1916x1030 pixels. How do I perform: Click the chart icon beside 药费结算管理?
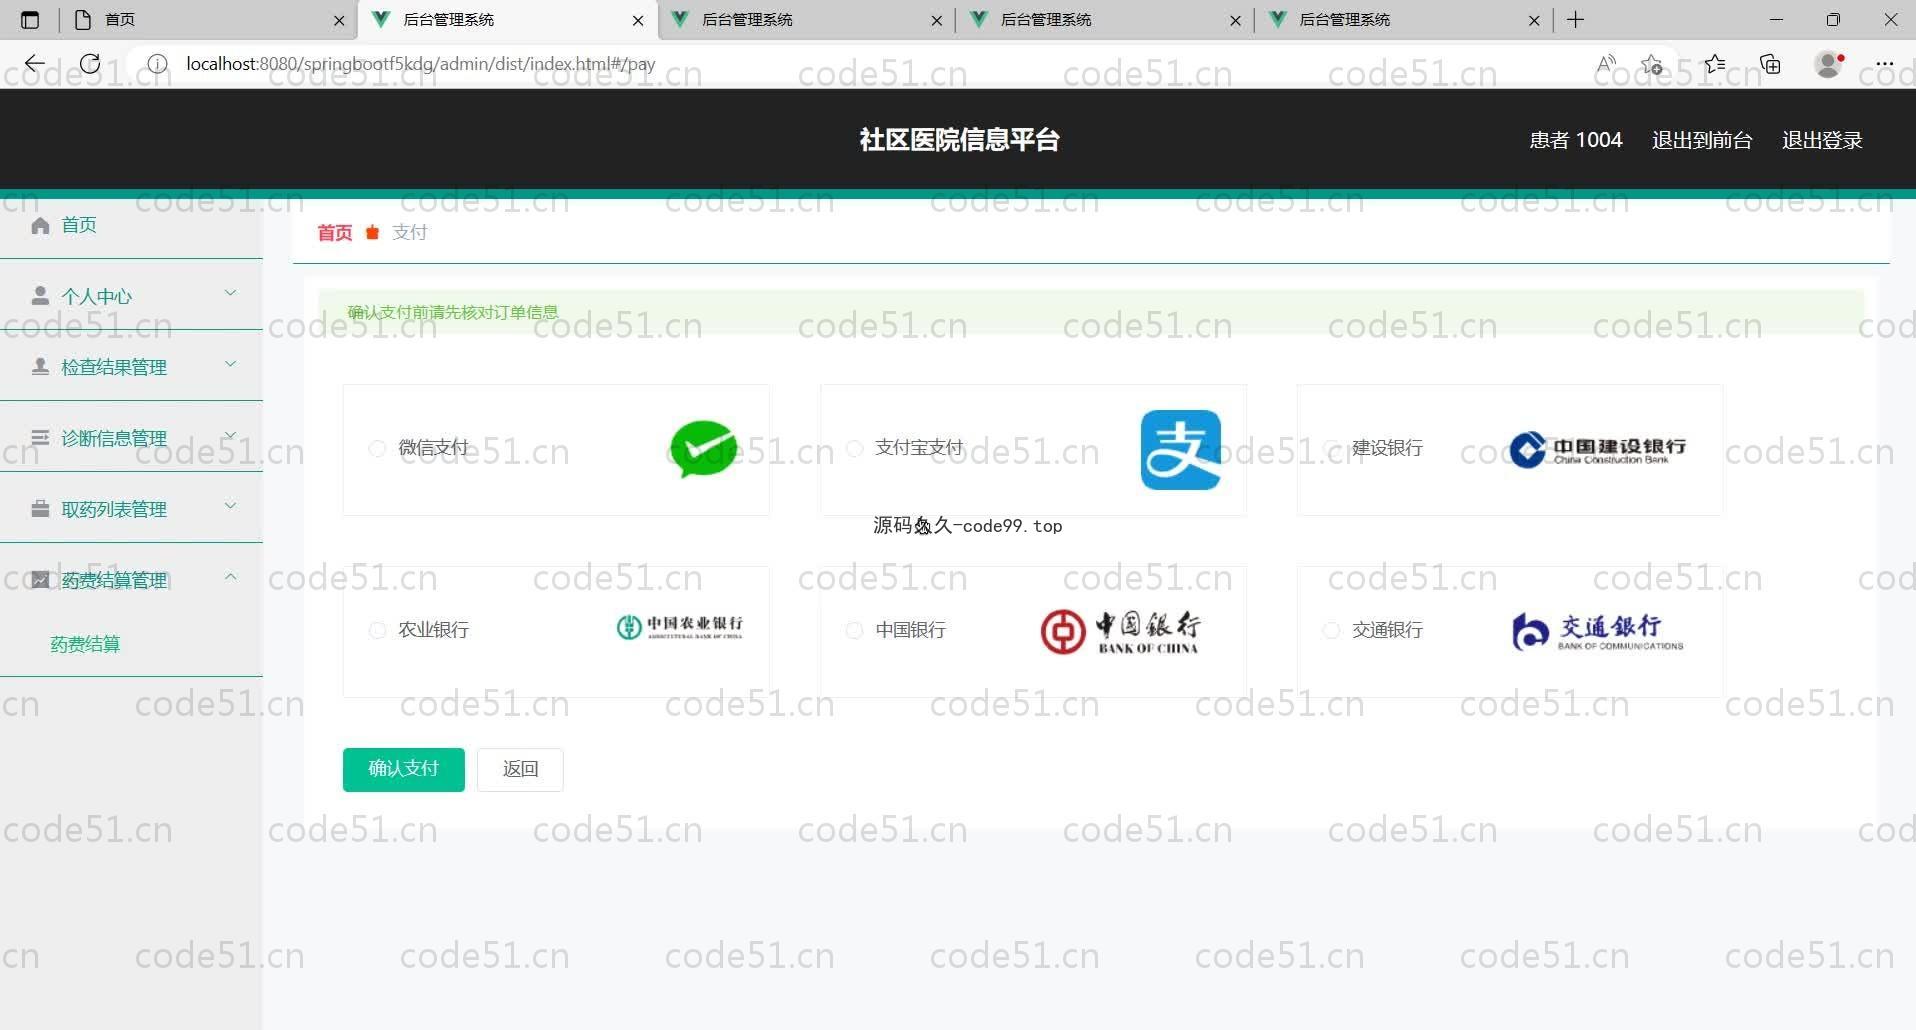(40, 580)
